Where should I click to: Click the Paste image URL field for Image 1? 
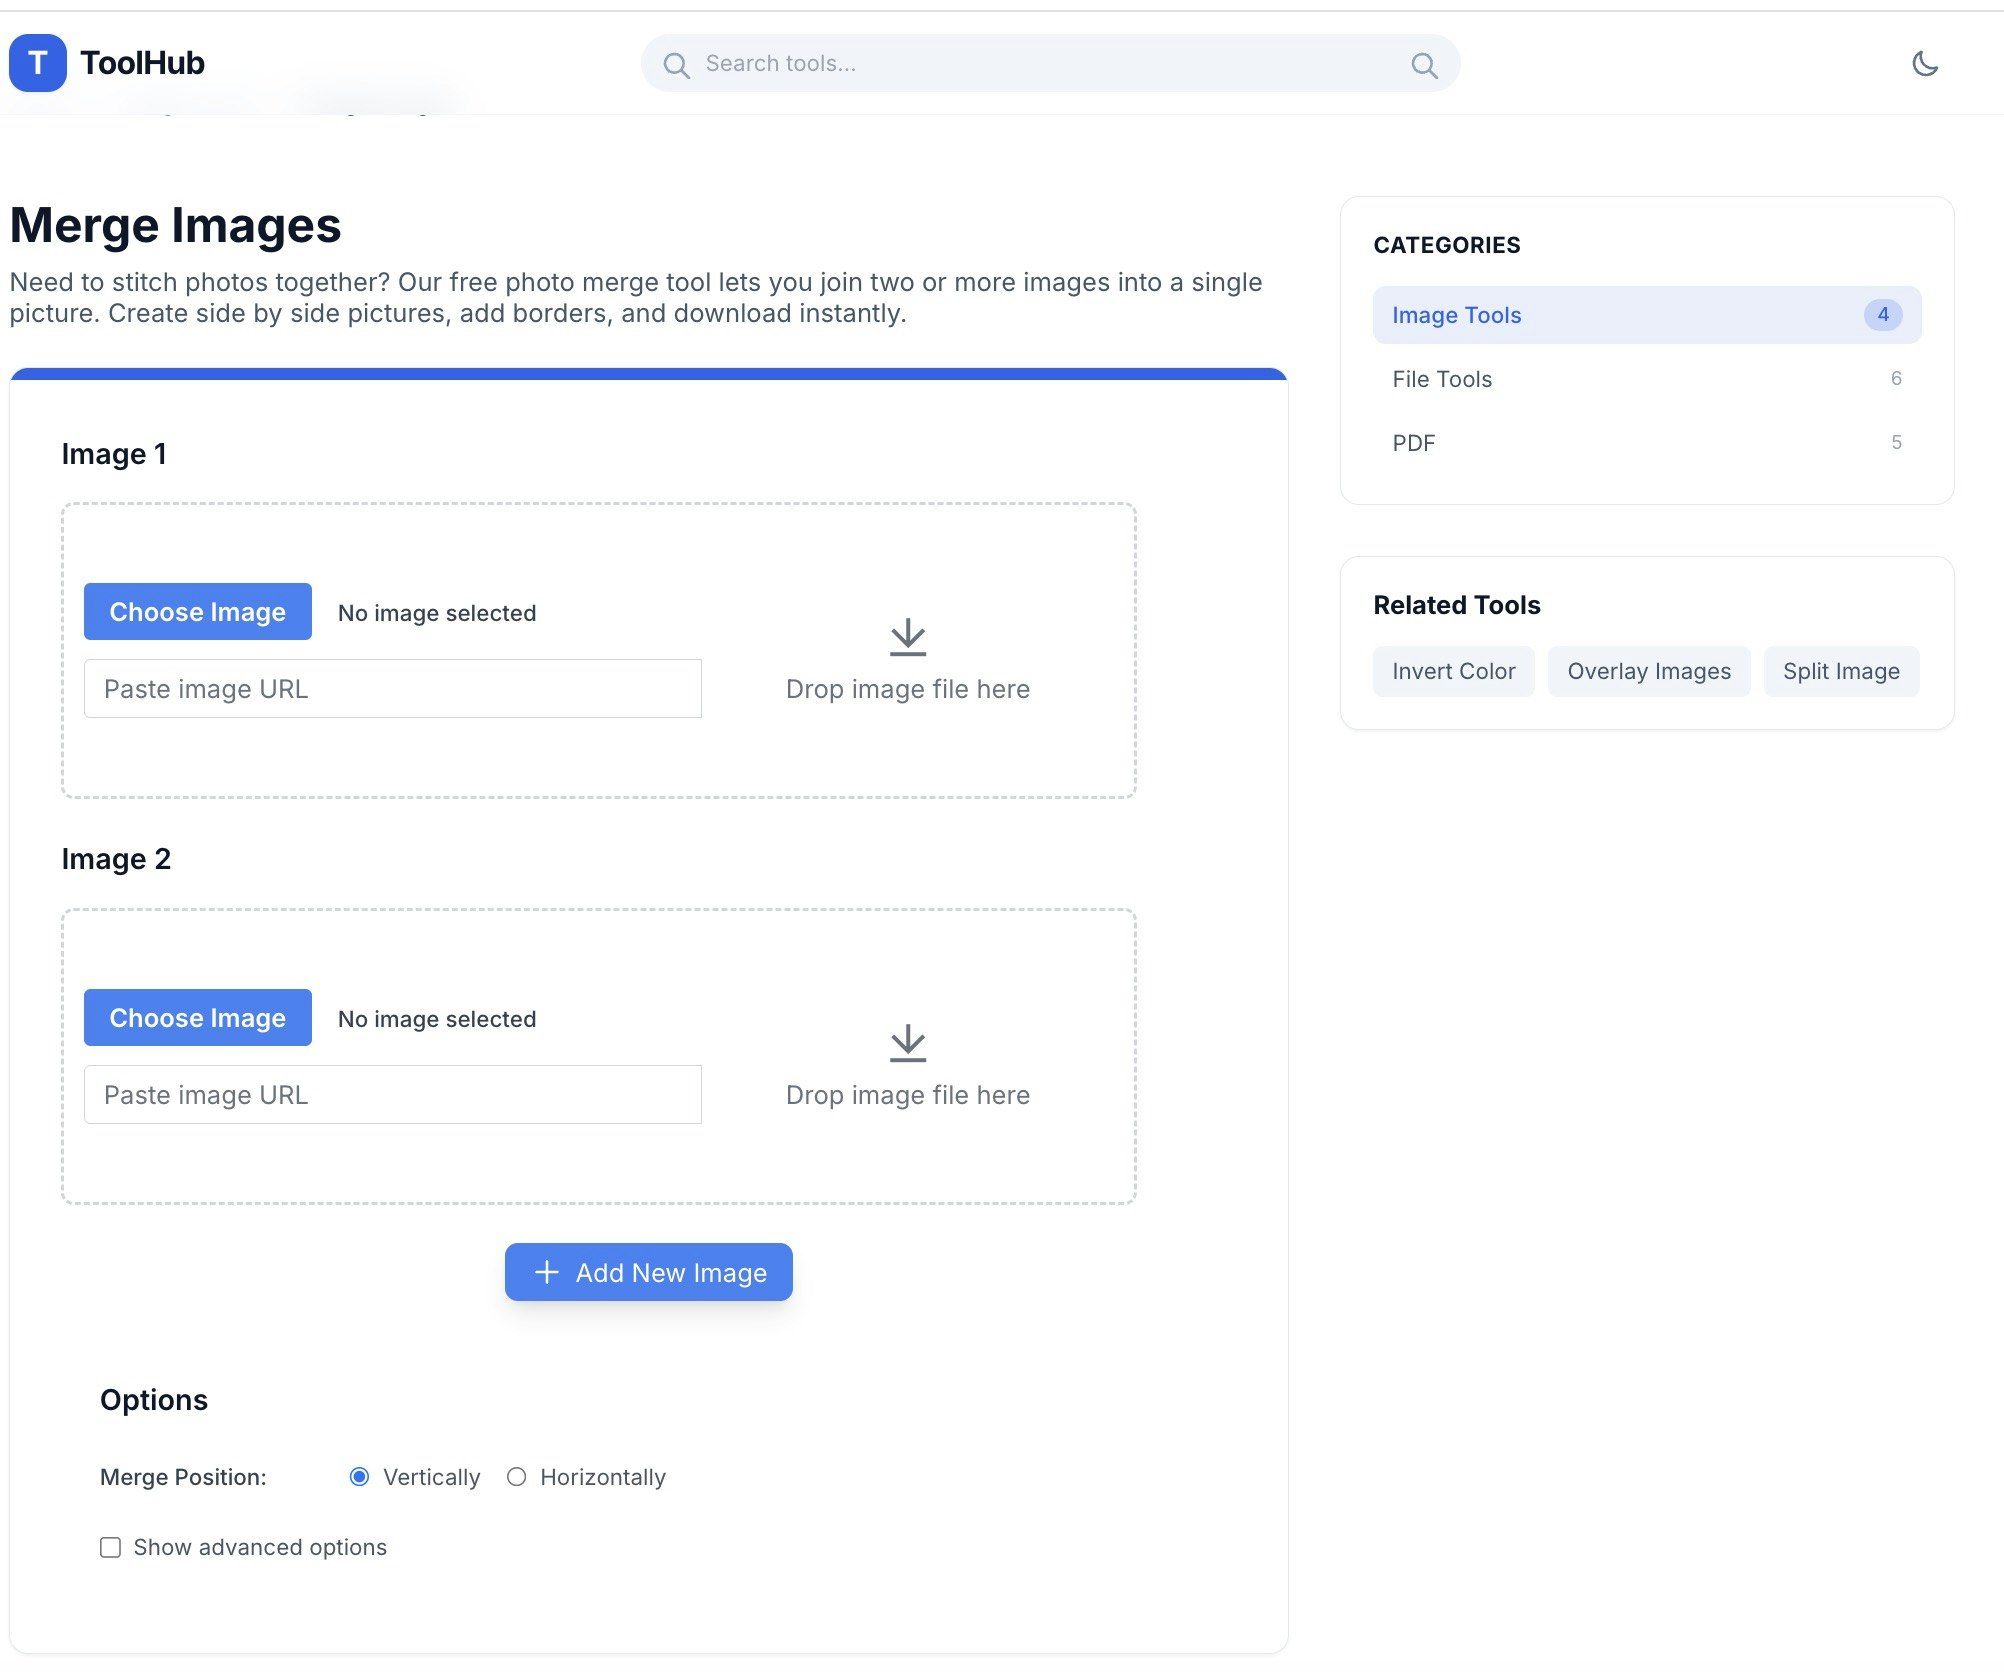click(392, 688)
